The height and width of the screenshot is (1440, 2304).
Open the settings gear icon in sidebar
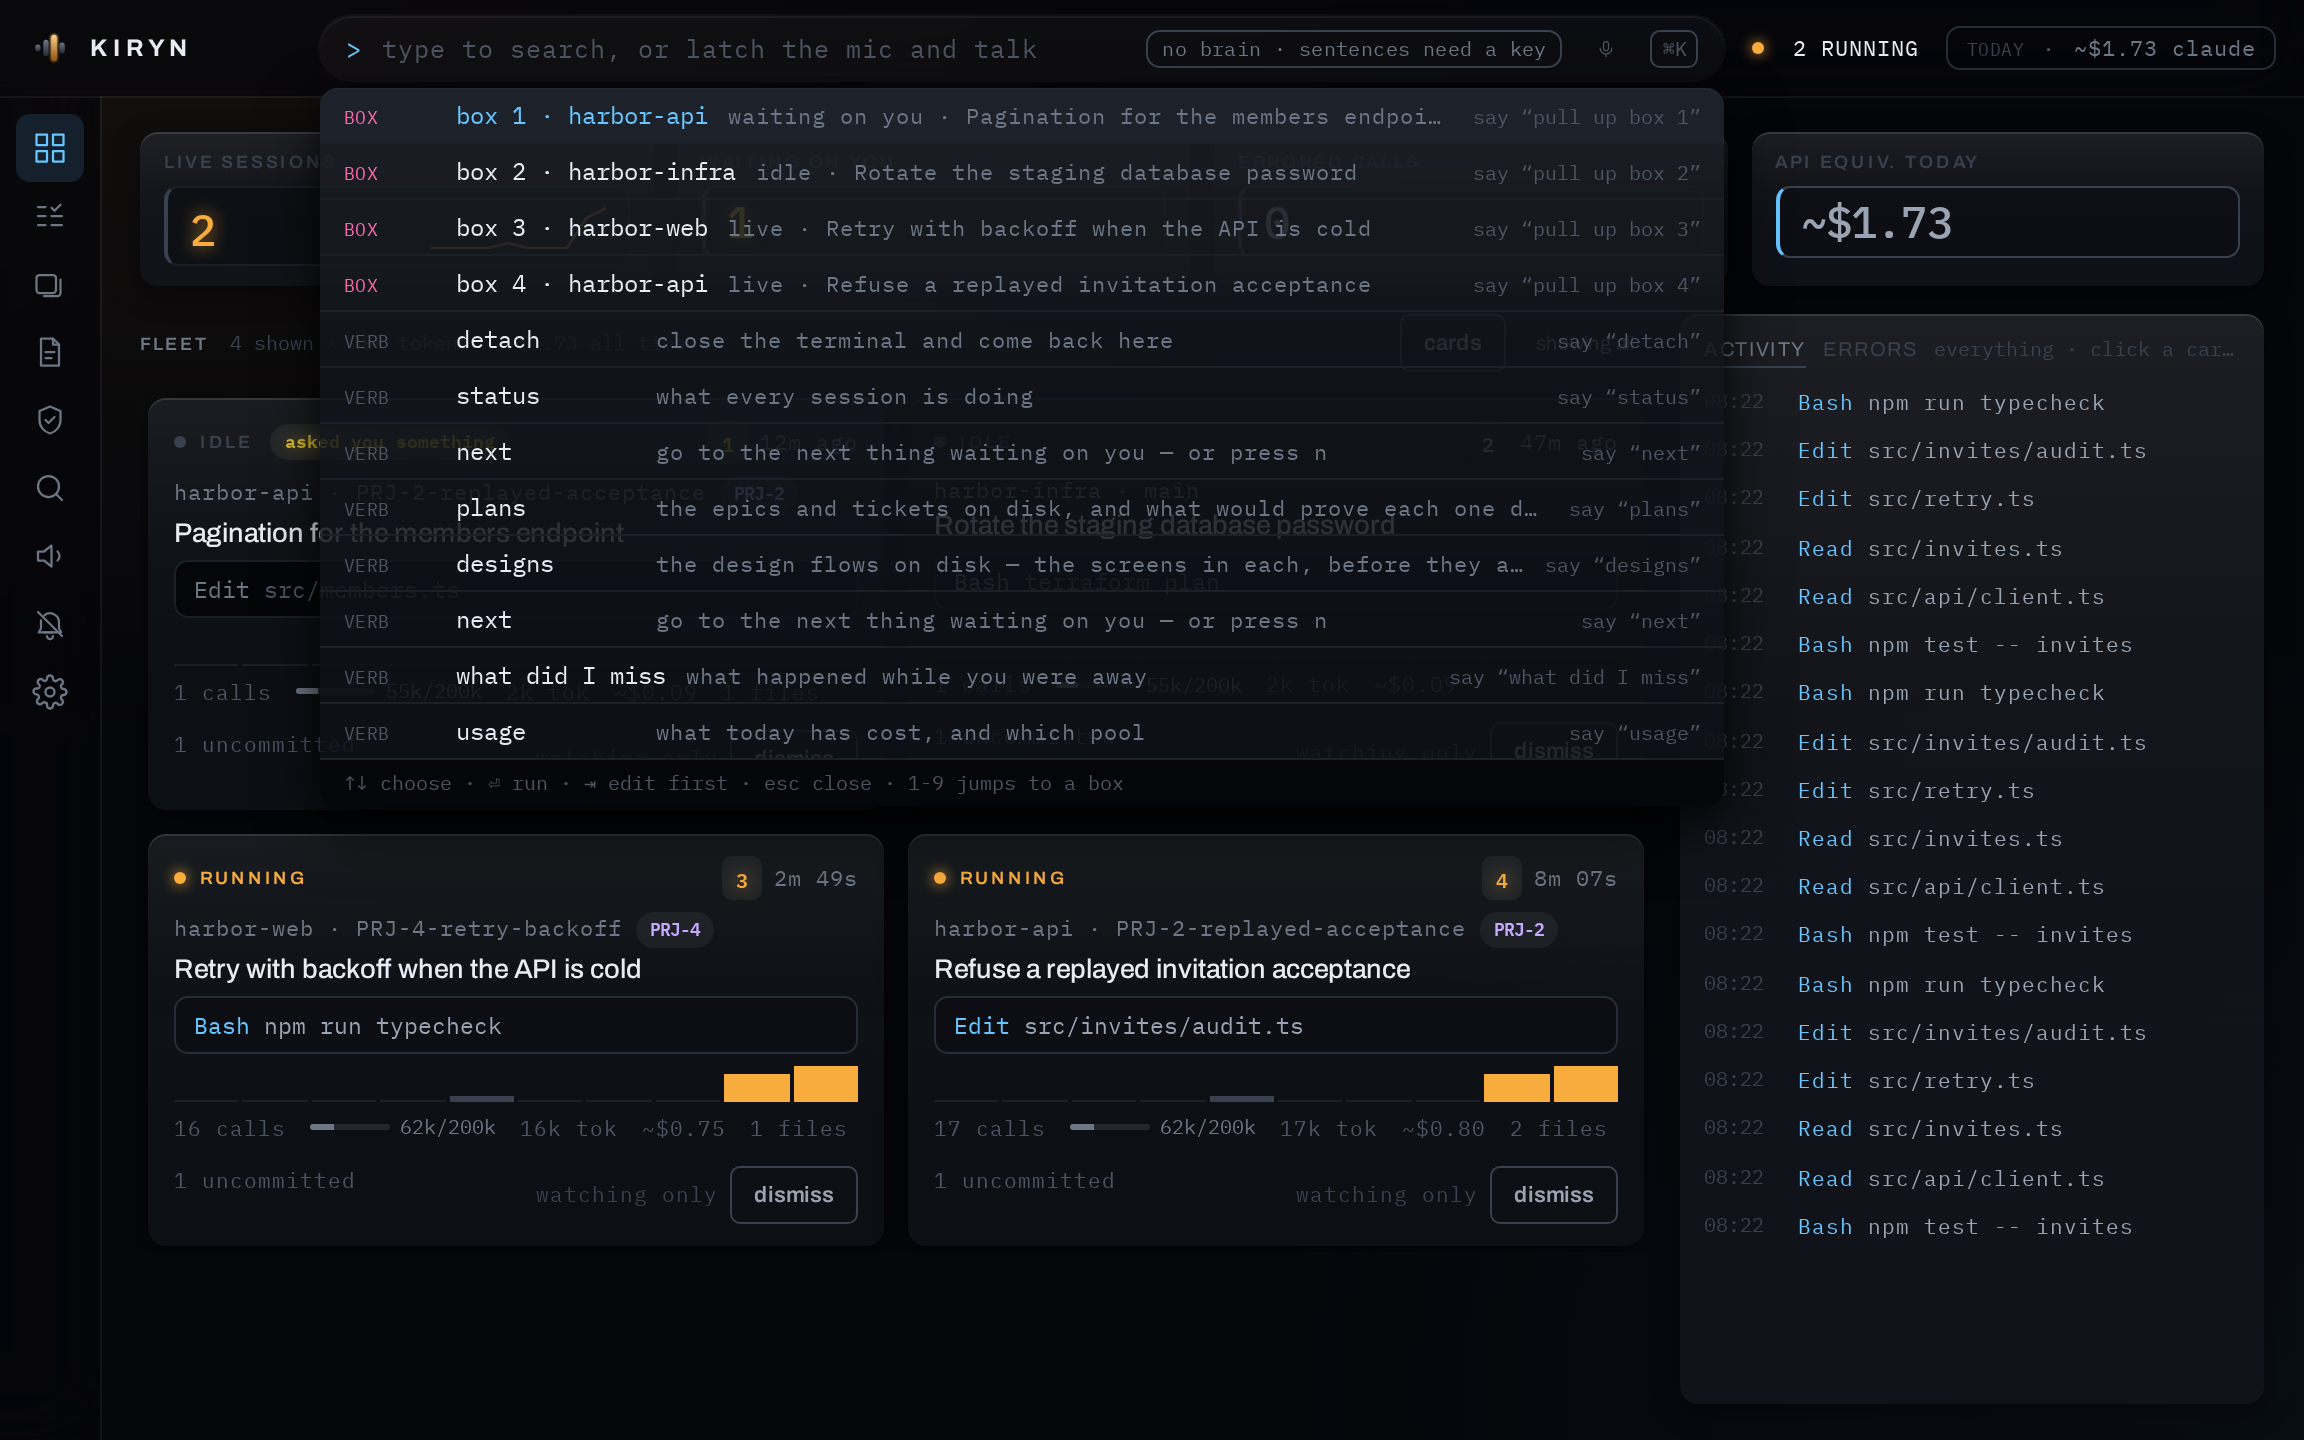pyautogui.click(x=50, y=692)
